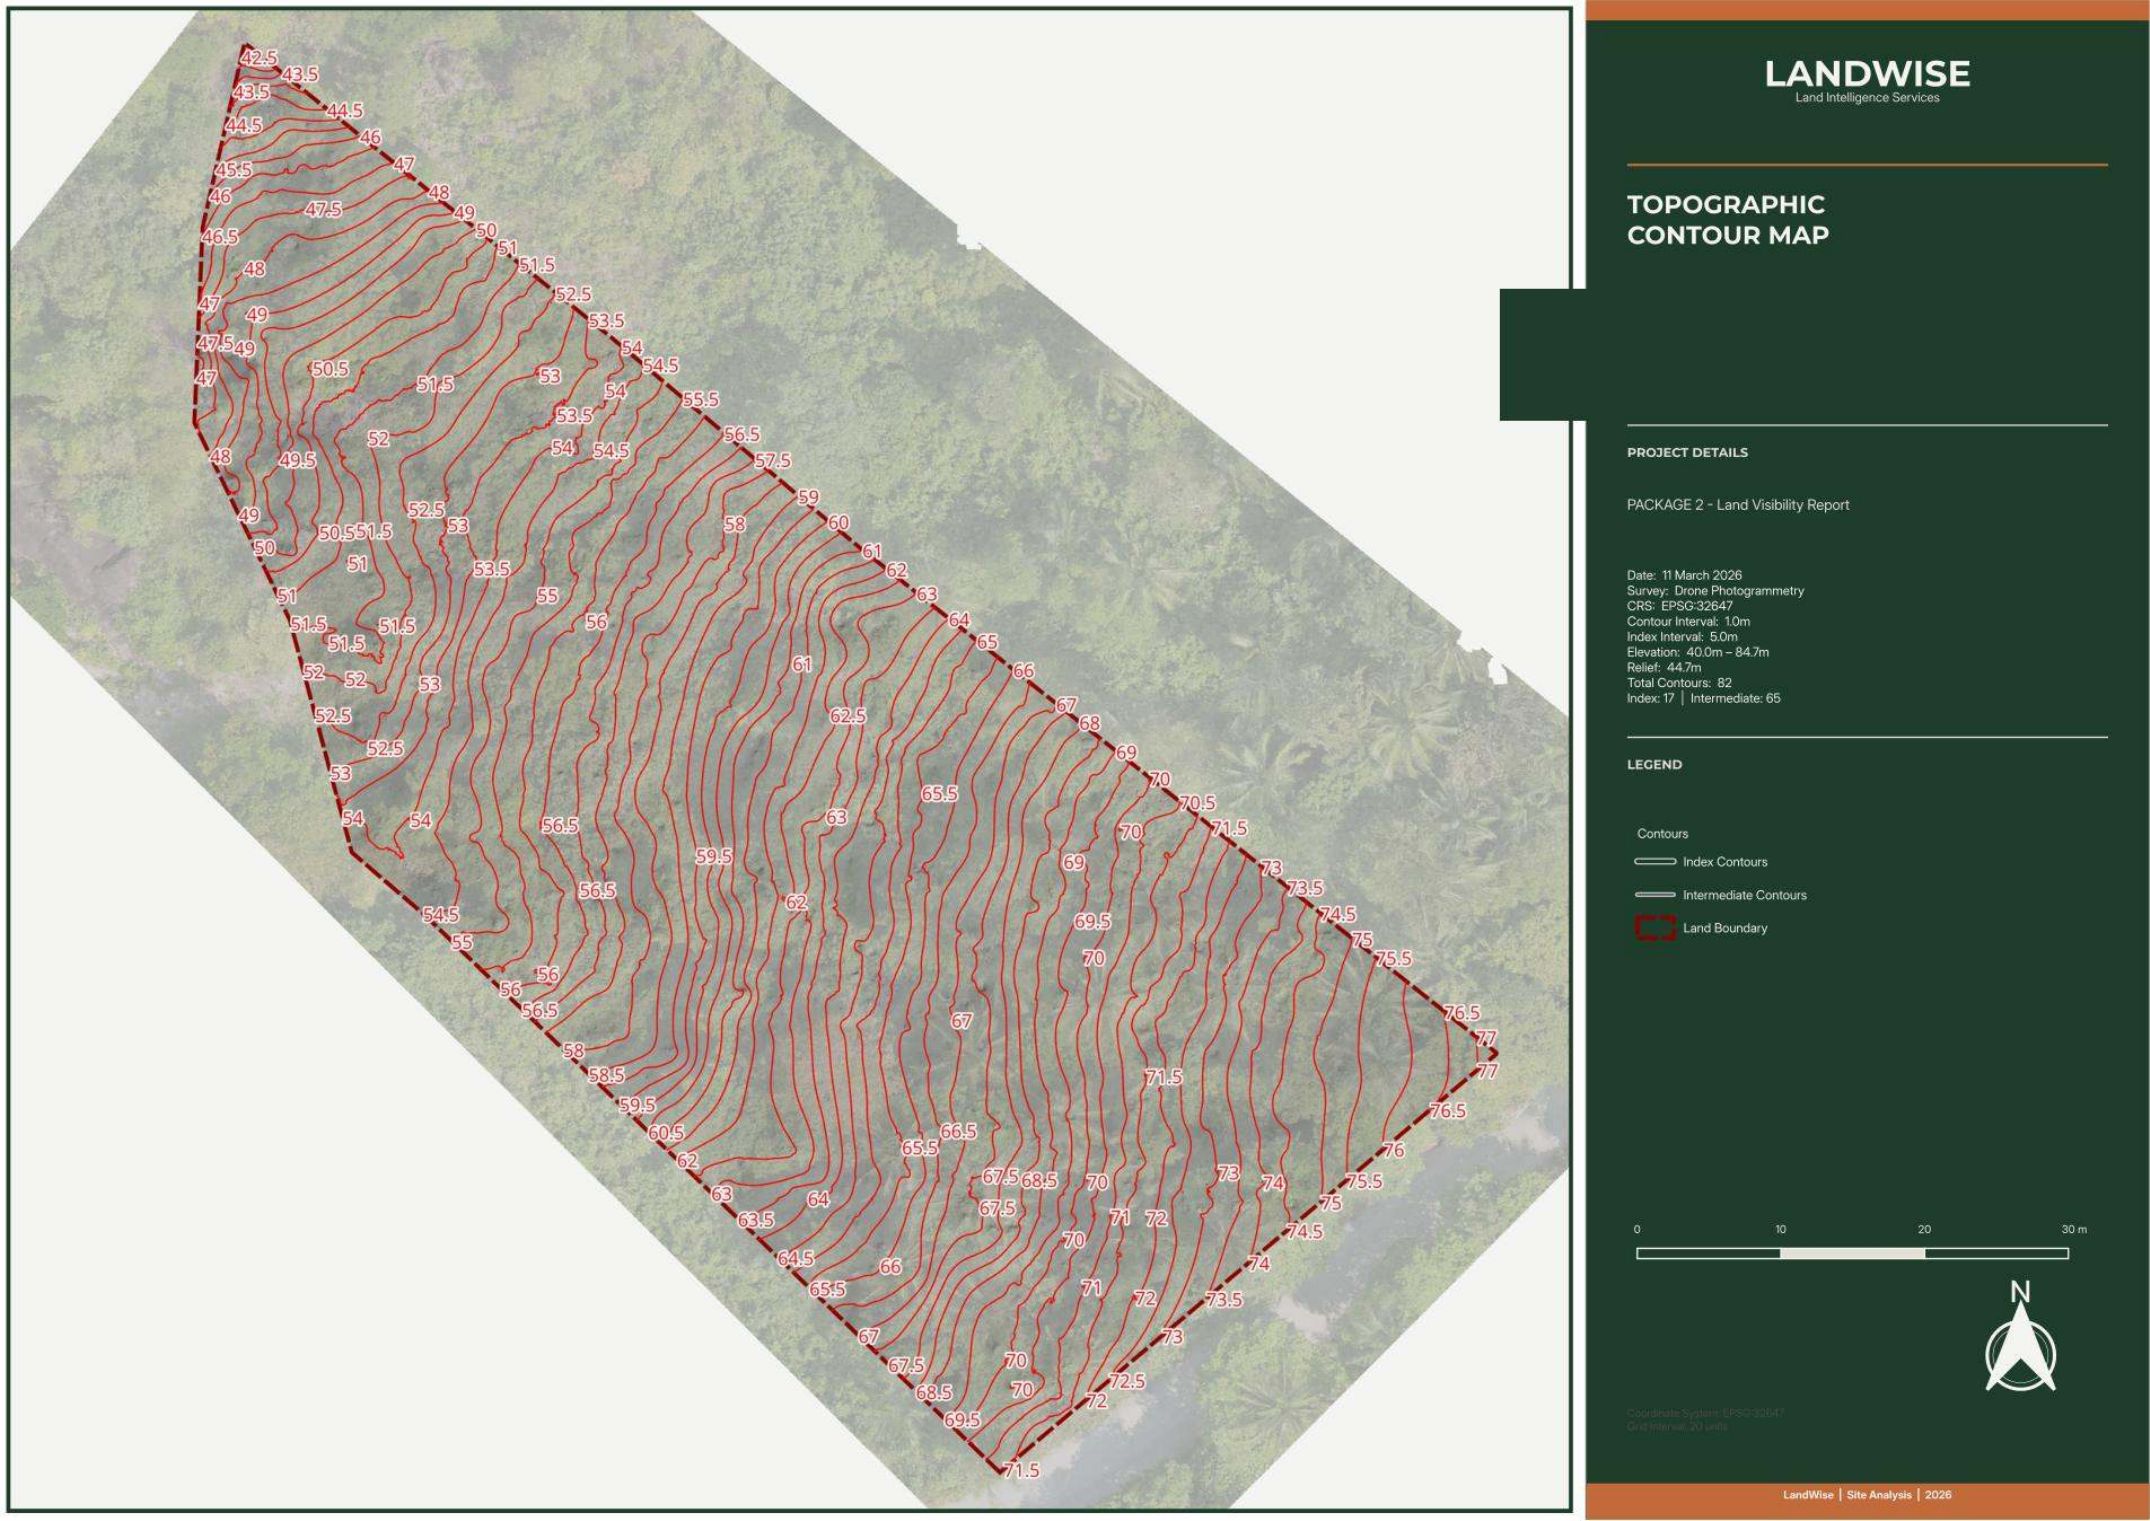The height and width of the screenshot is (1521, 2150).
Task: Click the 60.5 contour label
Action: pyautogui.click(x=666, y=1133)
